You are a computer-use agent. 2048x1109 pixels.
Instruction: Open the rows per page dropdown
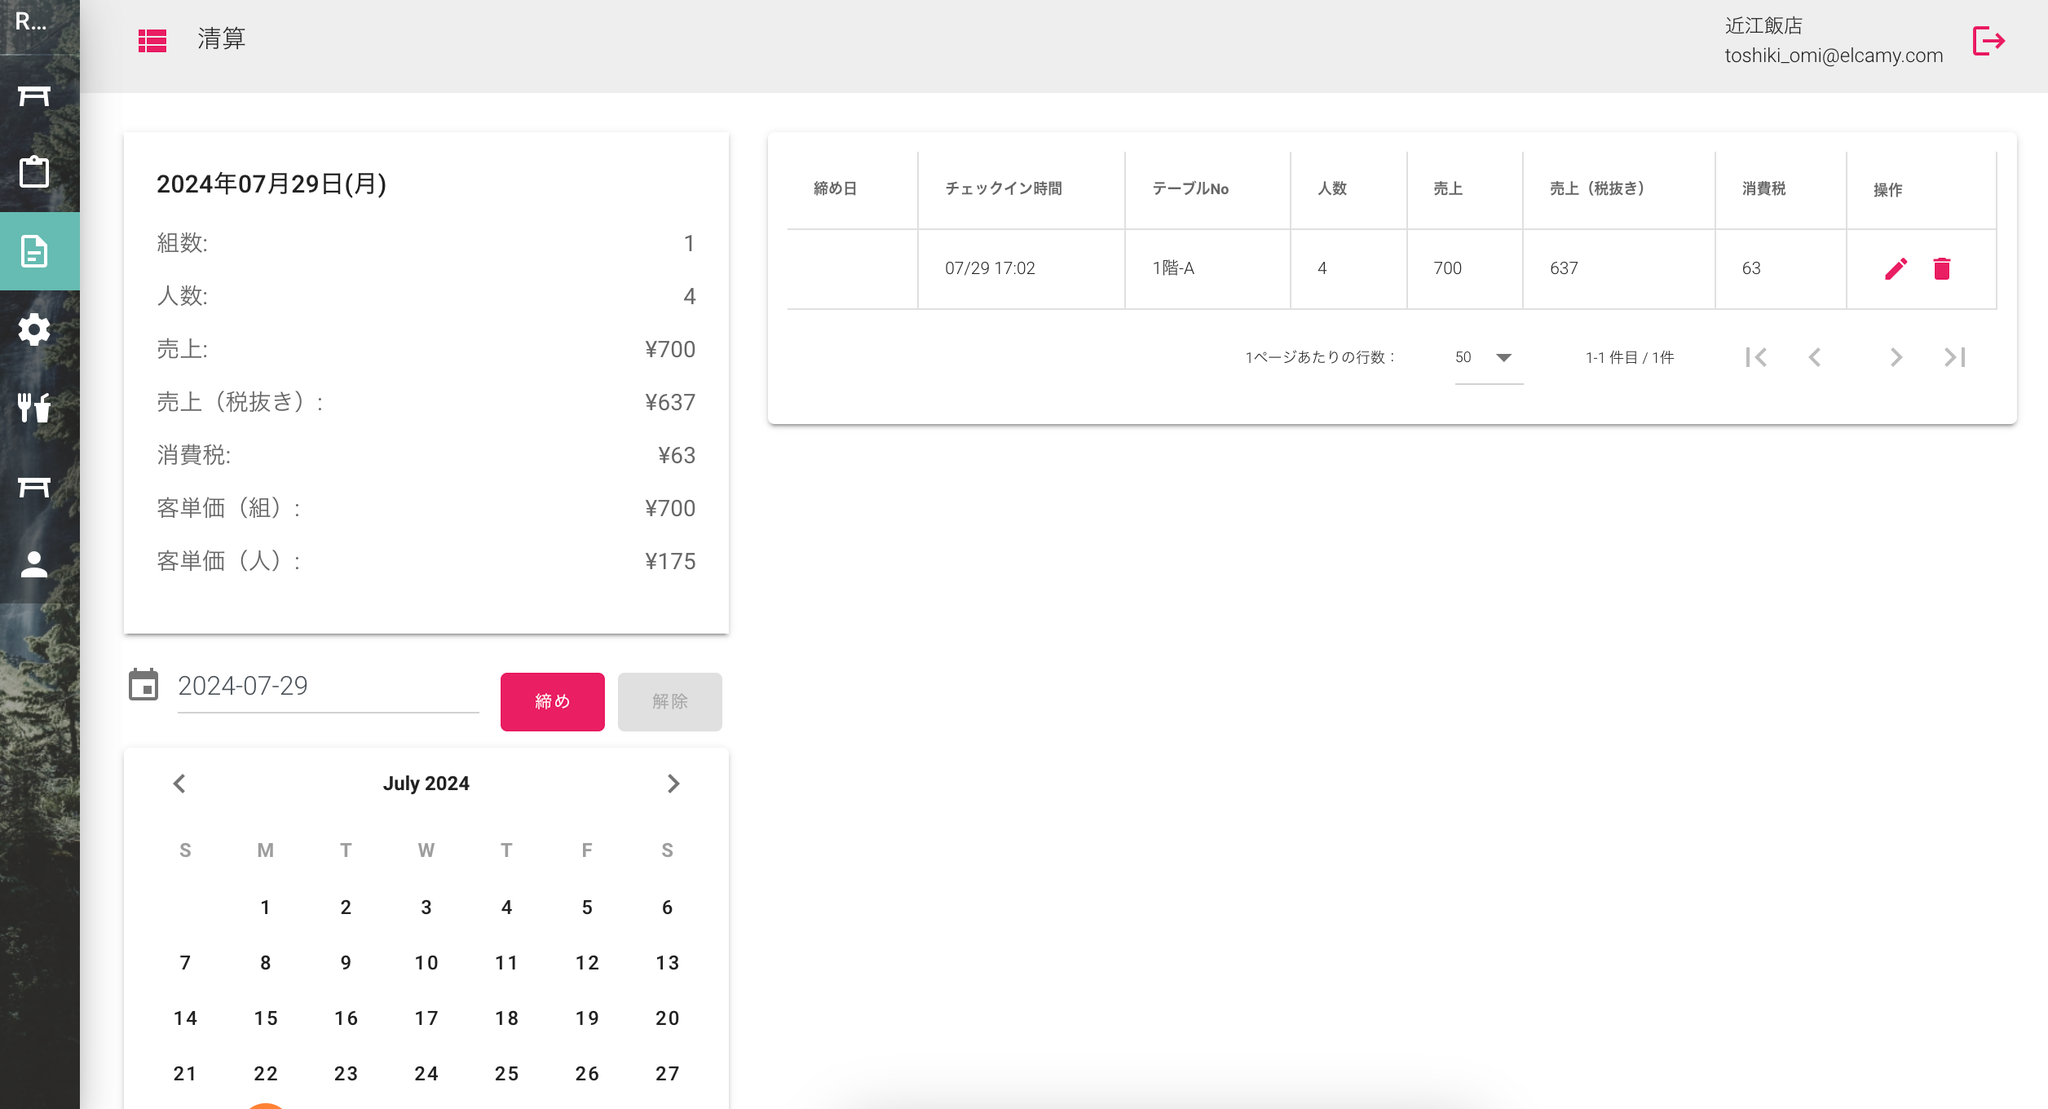(1487, 358)
